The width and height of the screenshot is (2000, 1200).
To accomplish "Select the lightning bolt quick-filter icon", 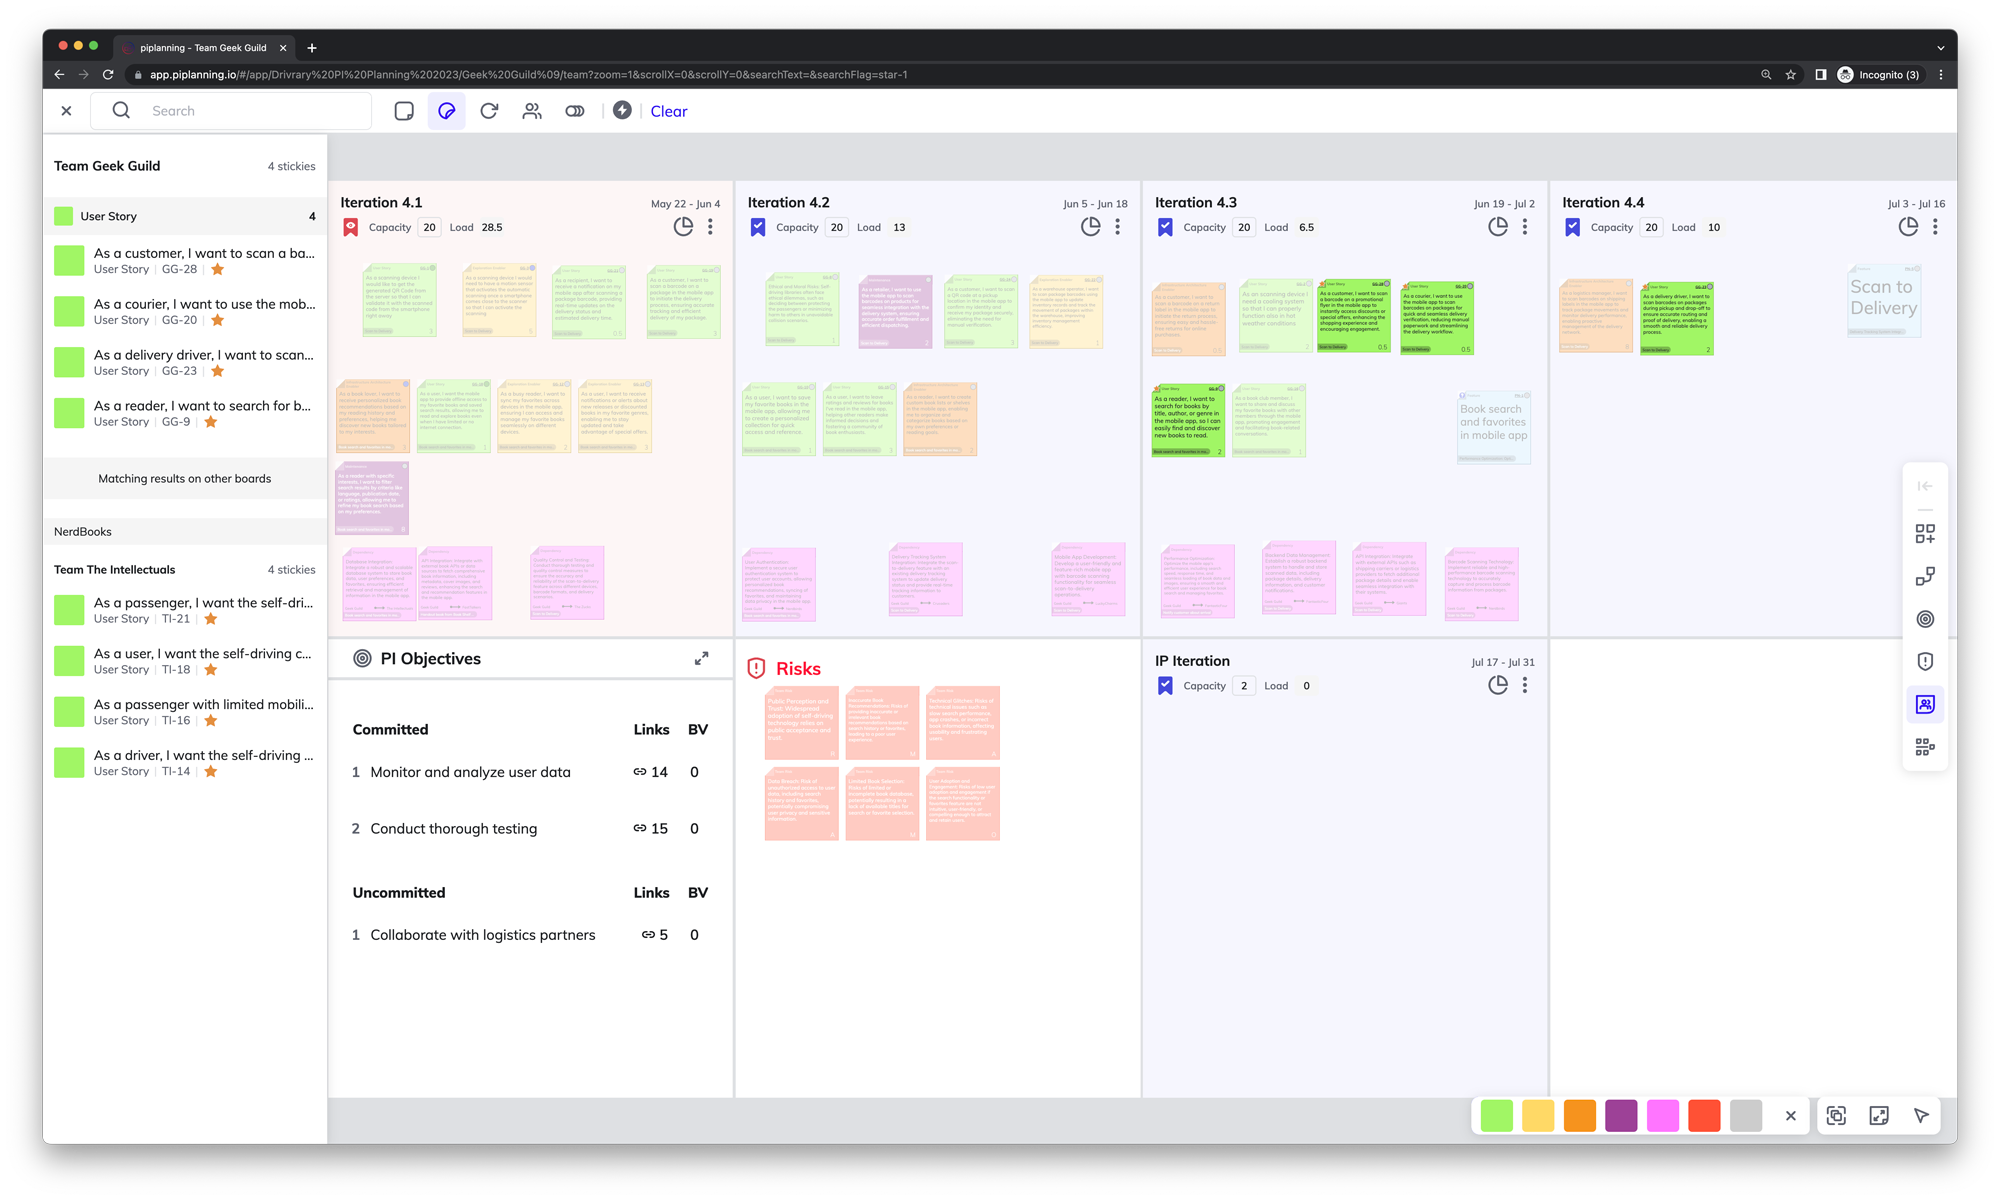I will click(622, 111).
